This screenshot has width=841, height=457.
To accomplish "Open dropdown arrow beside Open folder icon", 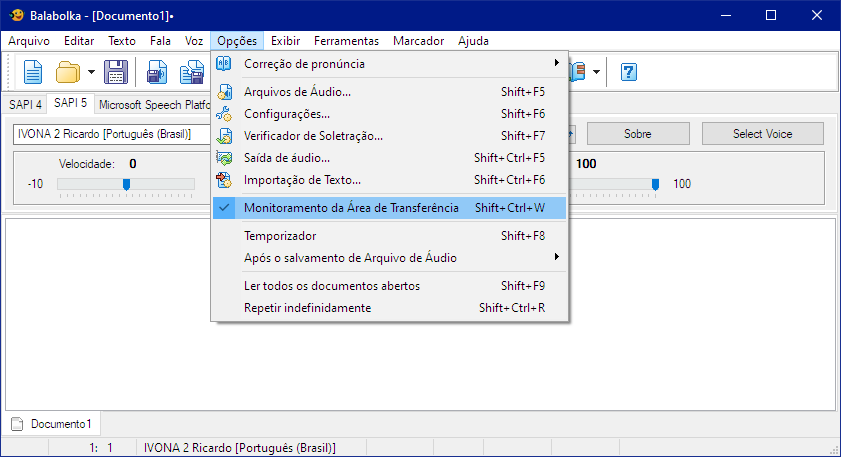I will (91, 72).
